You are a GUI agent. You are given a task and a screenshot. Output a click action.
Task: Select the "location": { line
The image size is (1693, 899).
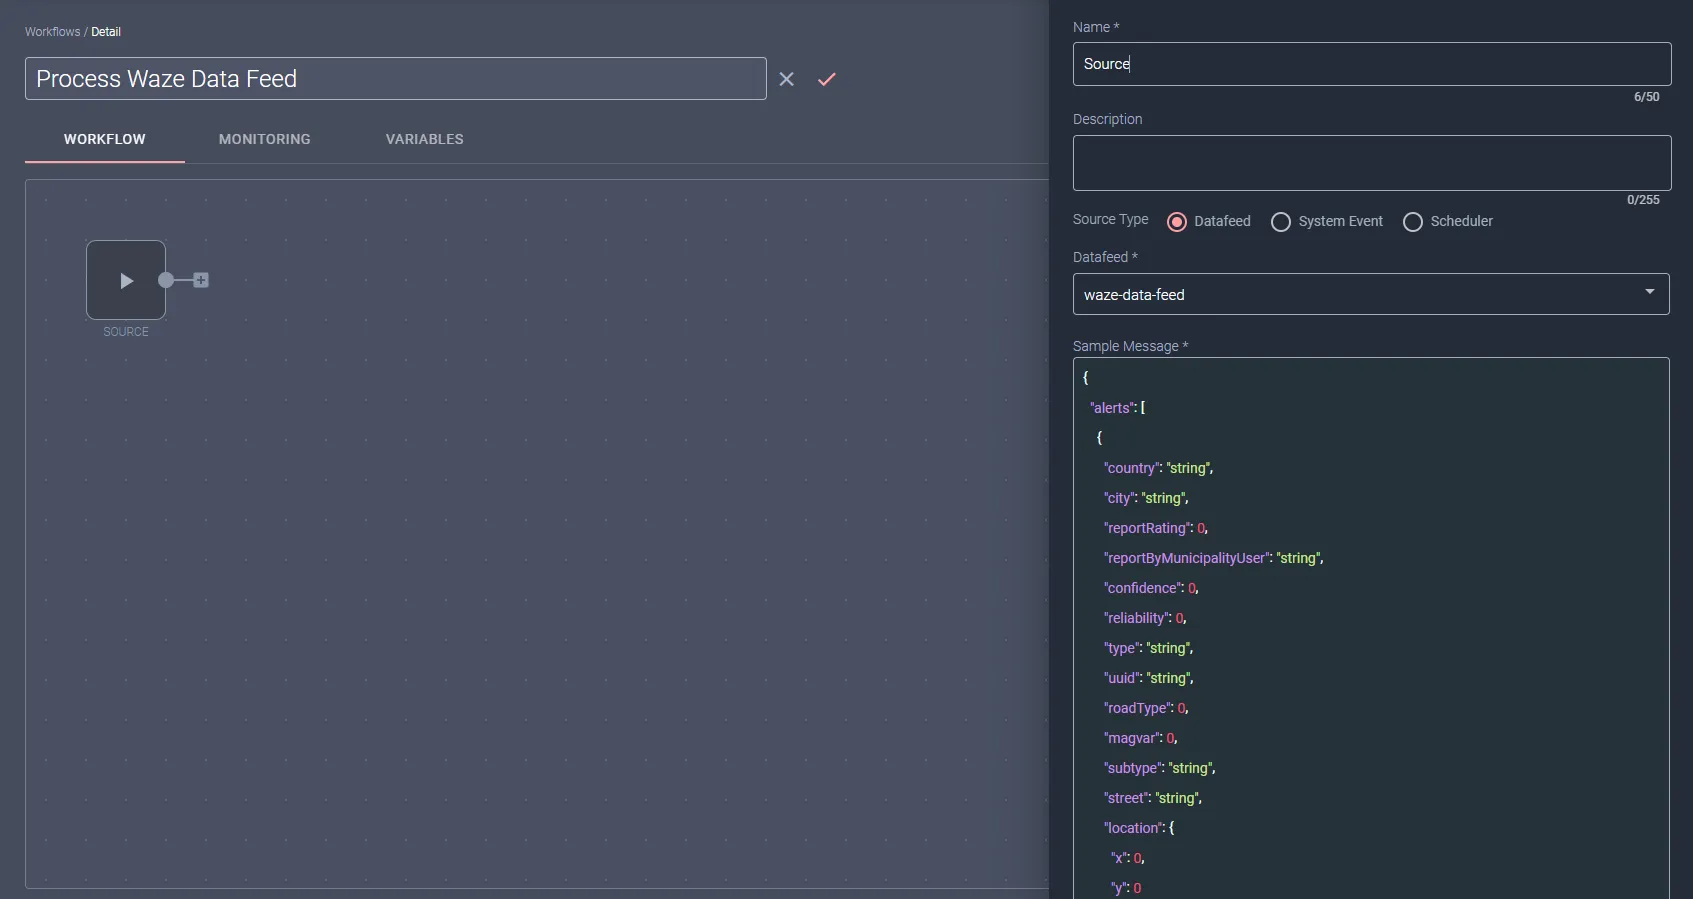[1139, 828]
